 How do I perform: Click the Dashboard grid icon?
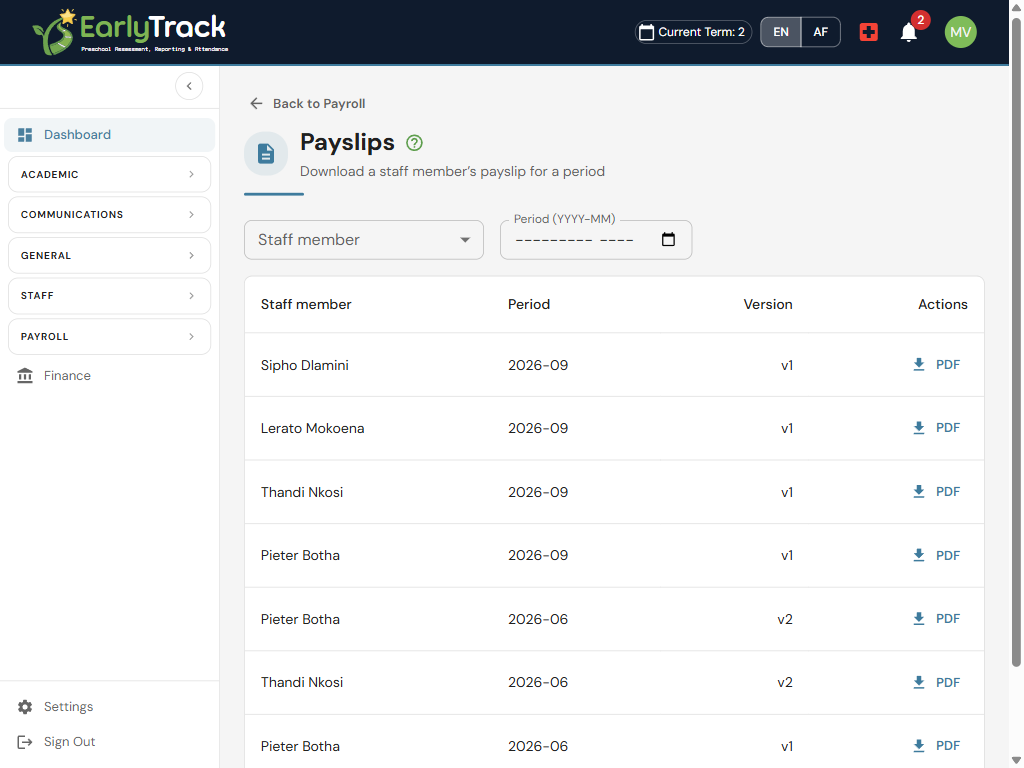point(25,135)
